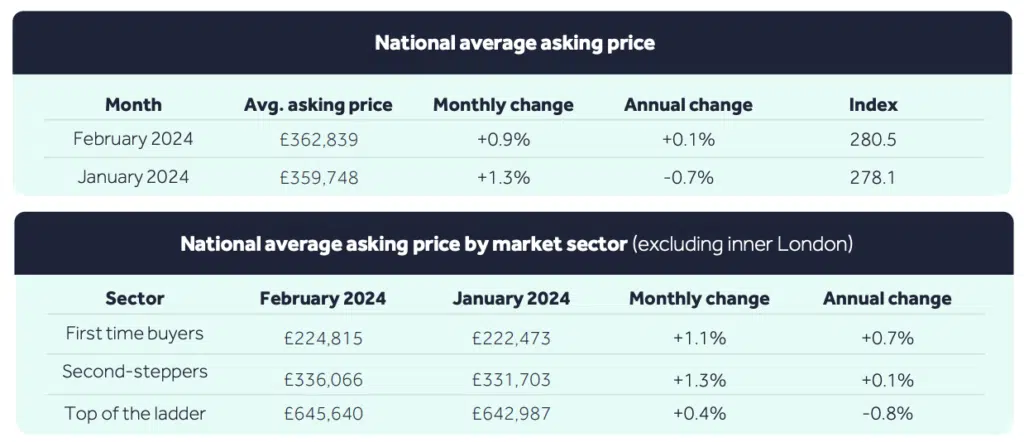Select the -0.7% annual change value
The height and width of the screenshot is (442, 1024).
(x=687, y=177)
